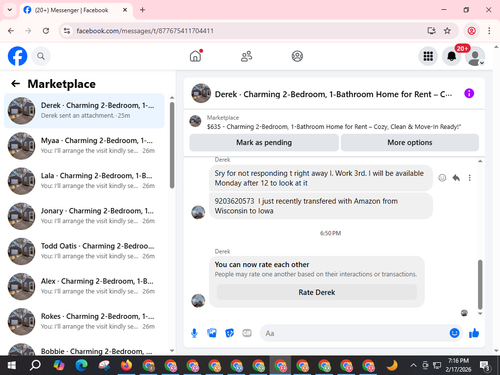Click Rate Derek button
Viewport: 500px width, 375px height.
click(317, 292)
